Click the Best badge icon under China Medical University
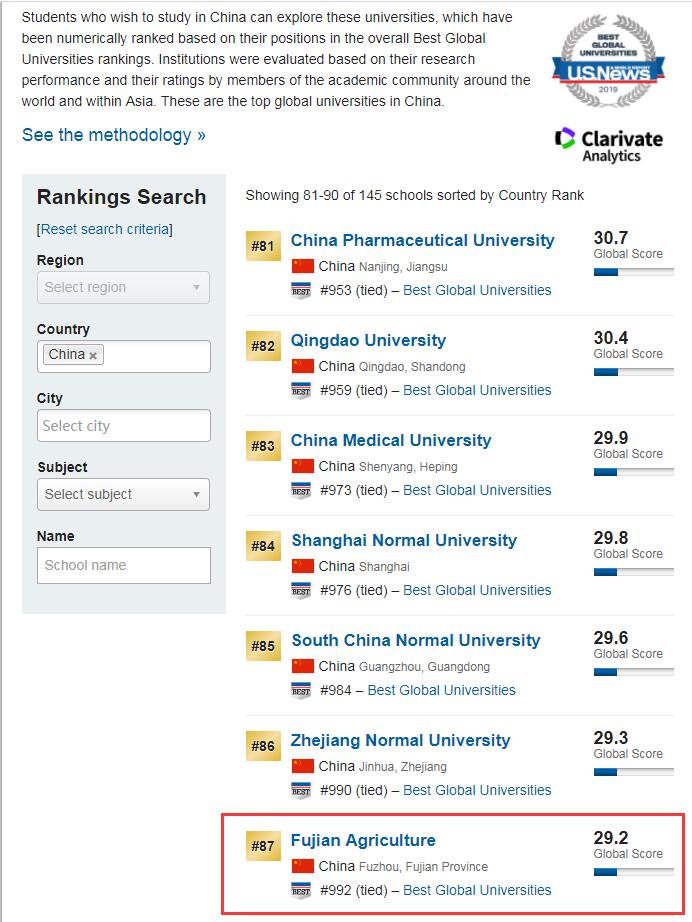The width and height of the screenshot is (692, 922). tap(301, 490)
